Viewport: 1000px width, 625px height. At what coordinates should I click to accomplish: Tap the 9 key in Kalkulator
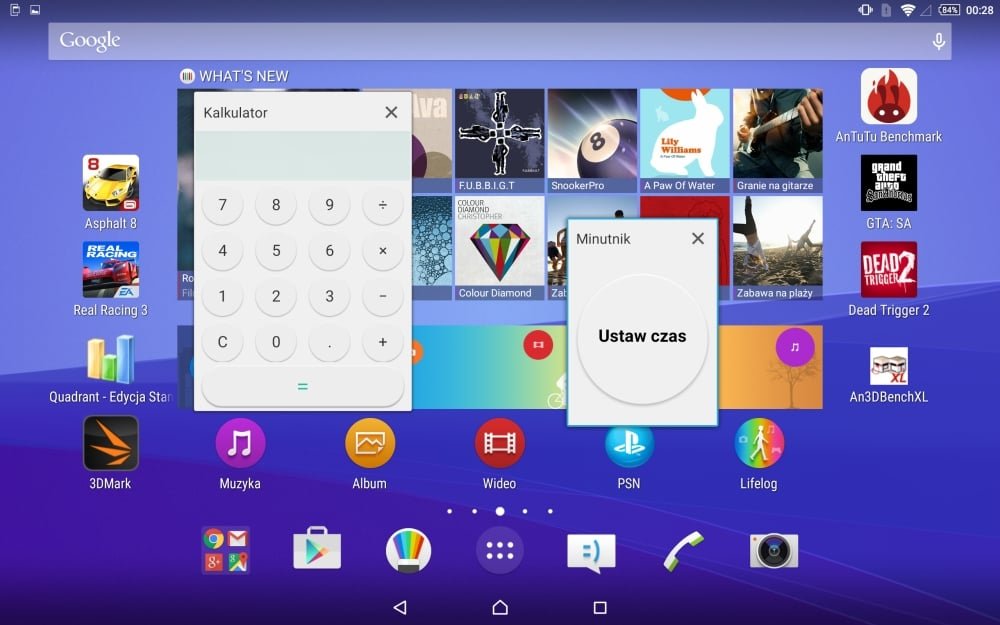330,205
